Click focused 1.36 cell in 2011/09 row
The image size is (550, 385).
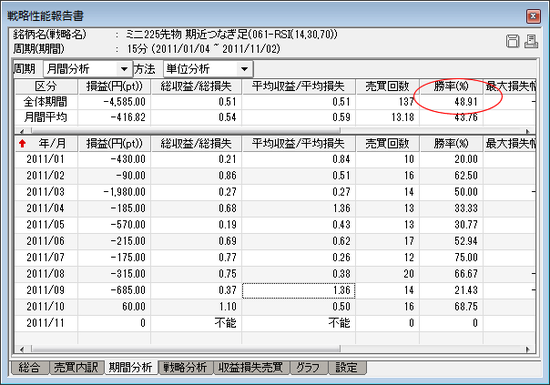[x=299, y=290]
